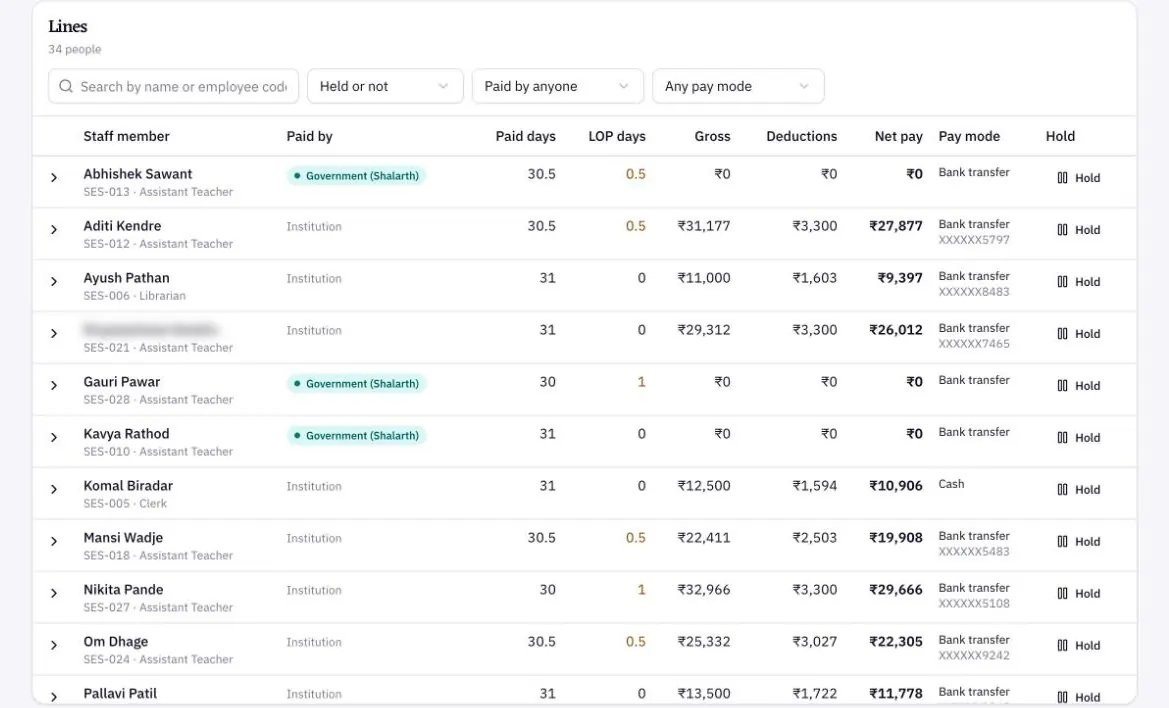Hold payment for Om Dhage
This screenshot has width=1169, height=708.
pos(1078,645)
